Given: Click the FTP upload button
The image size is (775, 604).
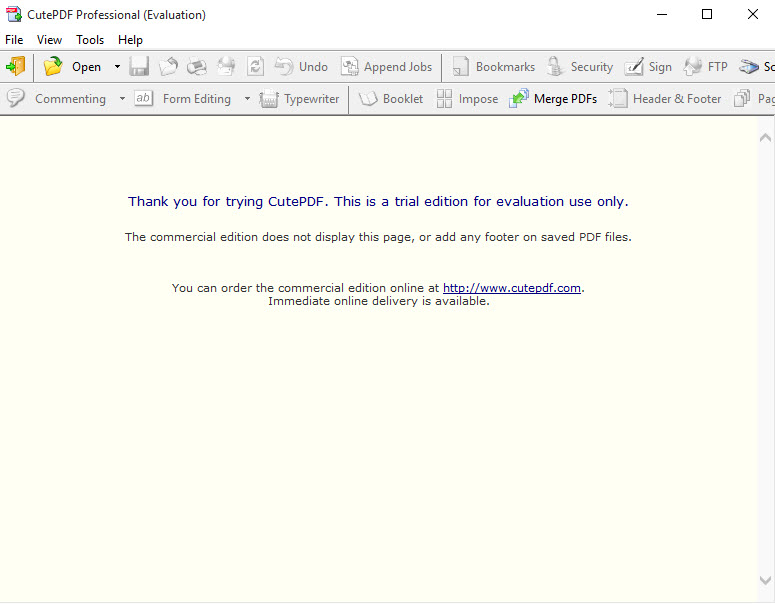Looking at the screenshot, I should click(705, 66).
